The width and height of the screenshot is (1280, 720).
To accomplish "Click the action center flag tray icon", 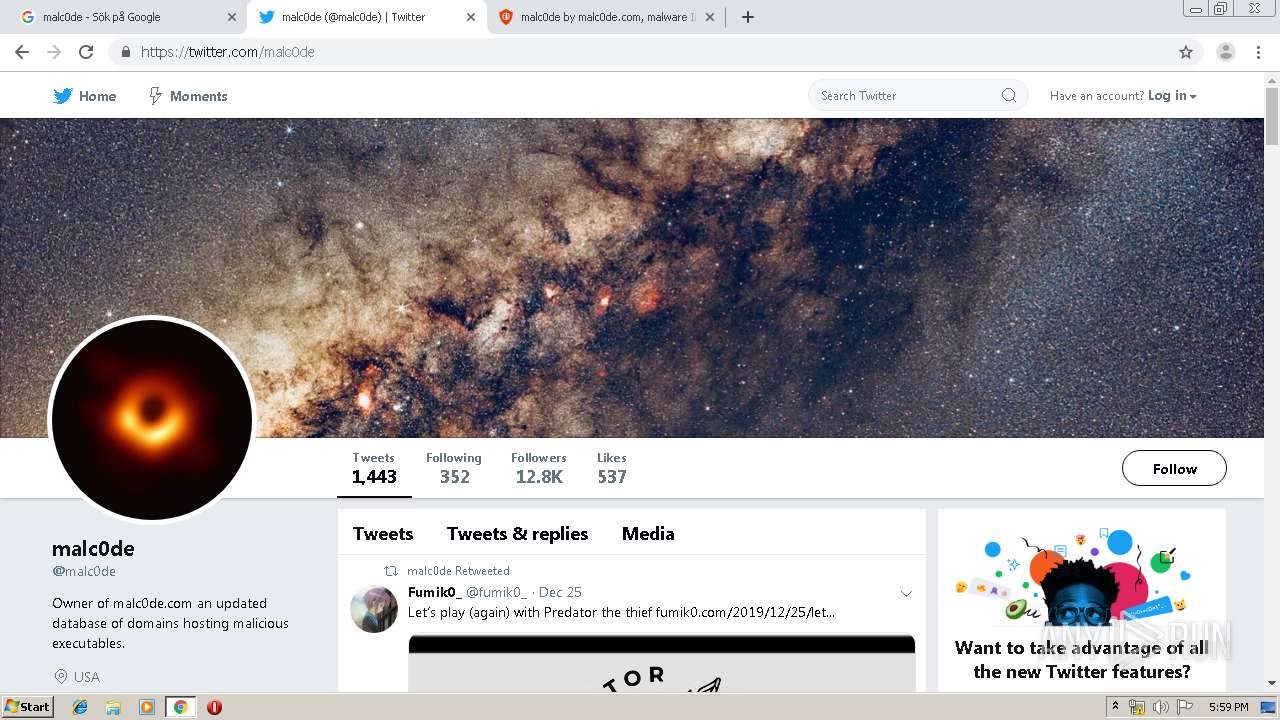I will (x=1185, y=707).
